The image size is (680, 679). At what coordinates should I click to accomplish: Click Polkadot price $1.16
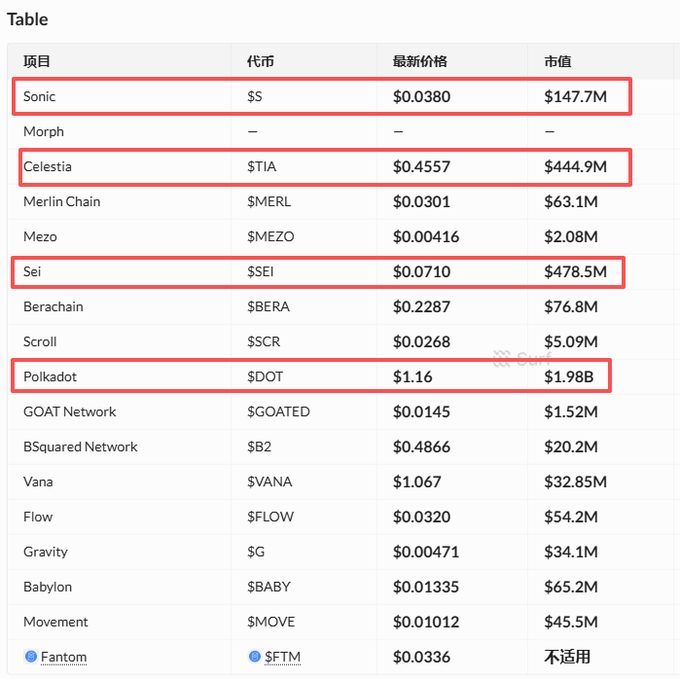(x=412, y=377)
